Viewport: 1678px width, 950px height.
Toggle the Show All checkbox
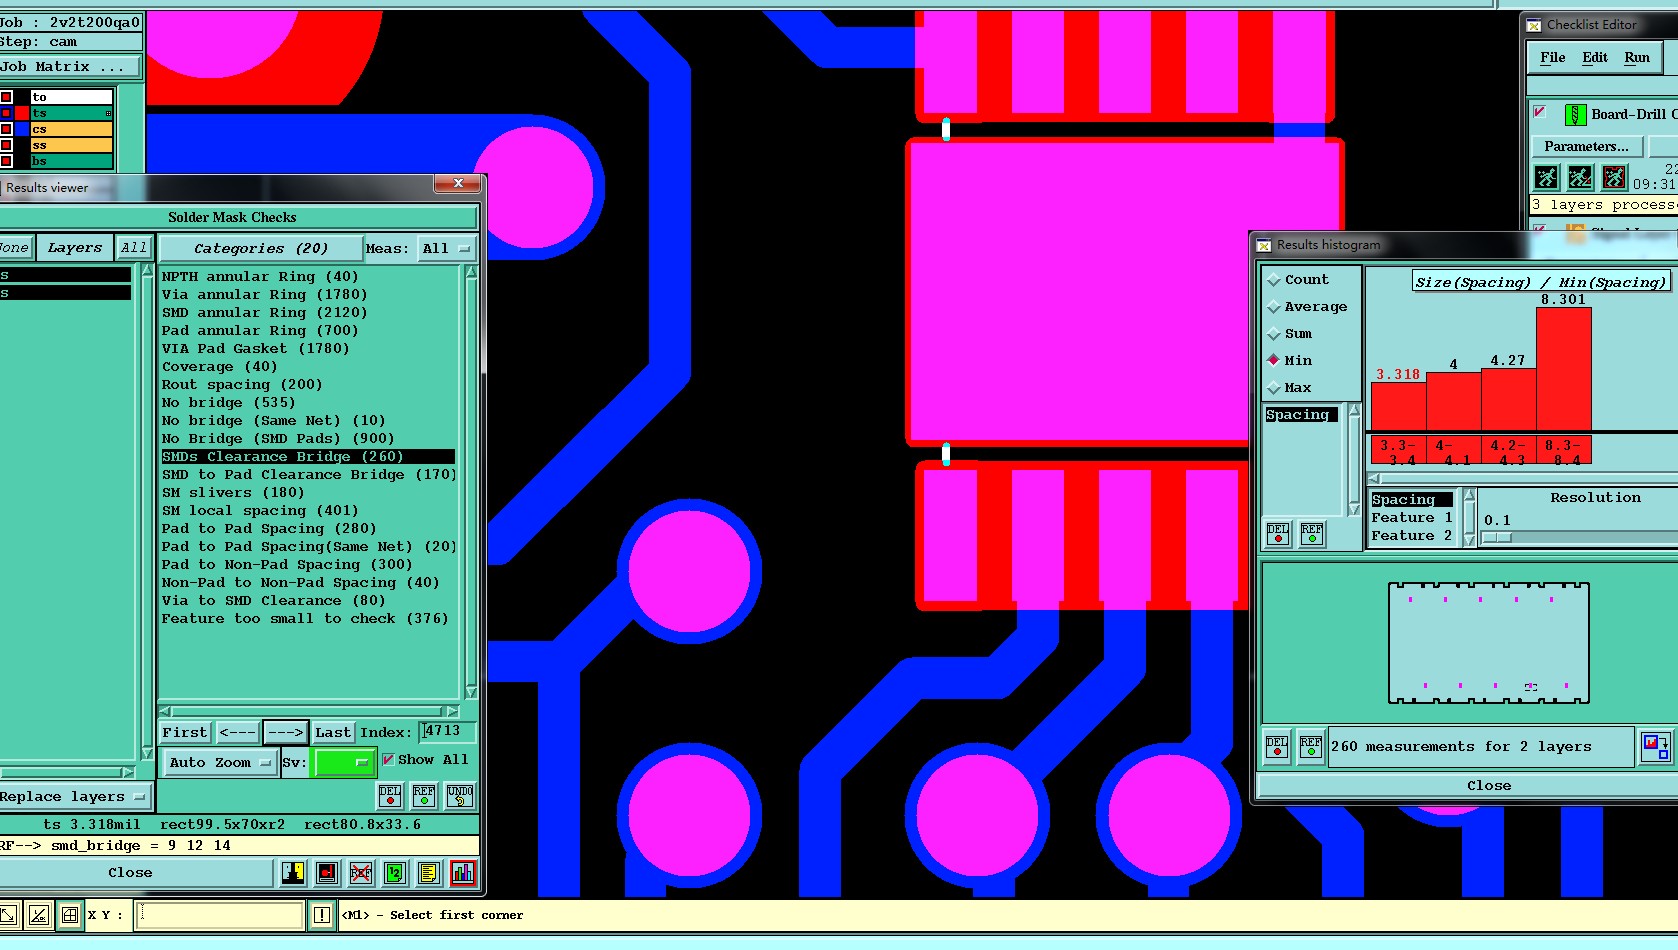coord(388,759)
